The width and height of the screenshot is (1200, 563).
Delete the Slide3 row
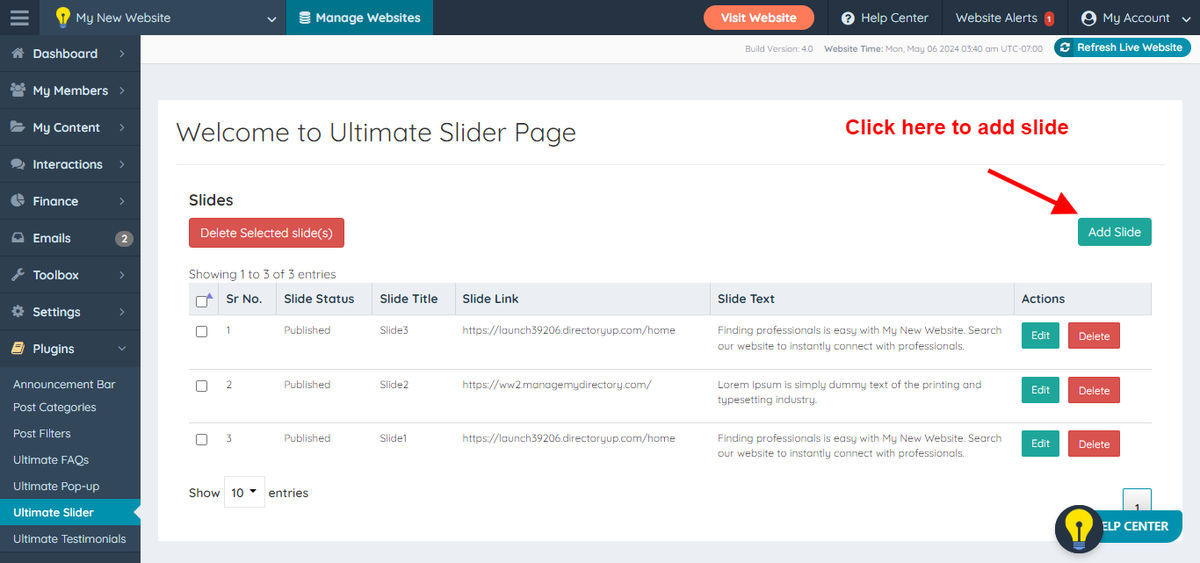(x=1094, y=336)
